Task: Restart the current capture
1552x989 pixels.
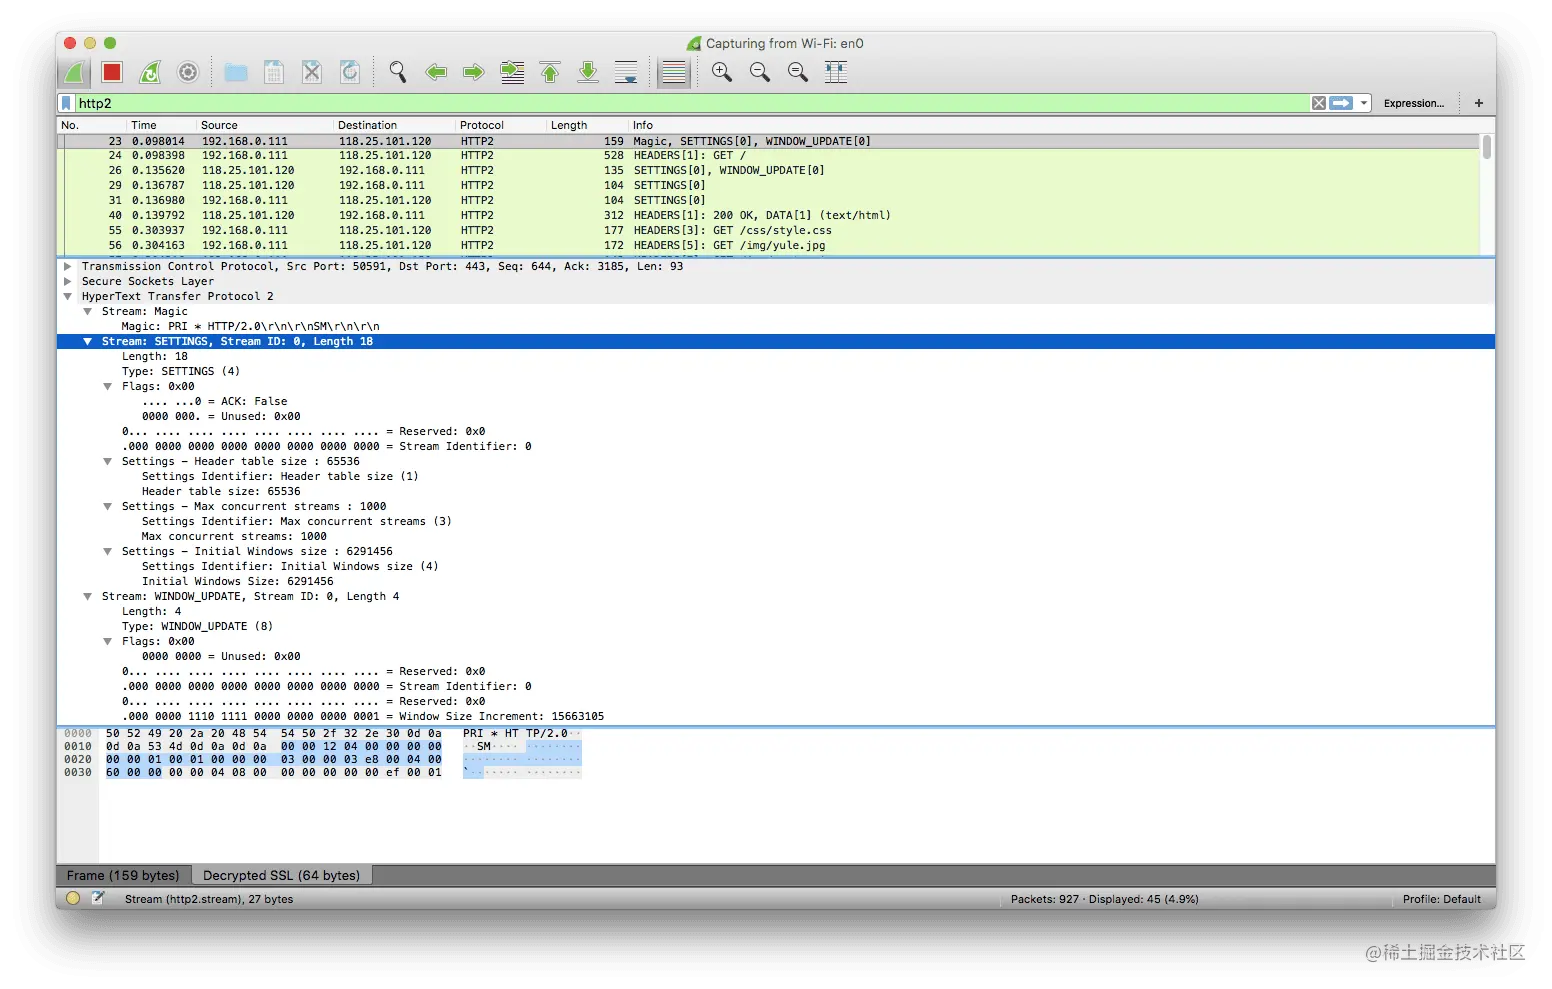Action: [150, 72]
